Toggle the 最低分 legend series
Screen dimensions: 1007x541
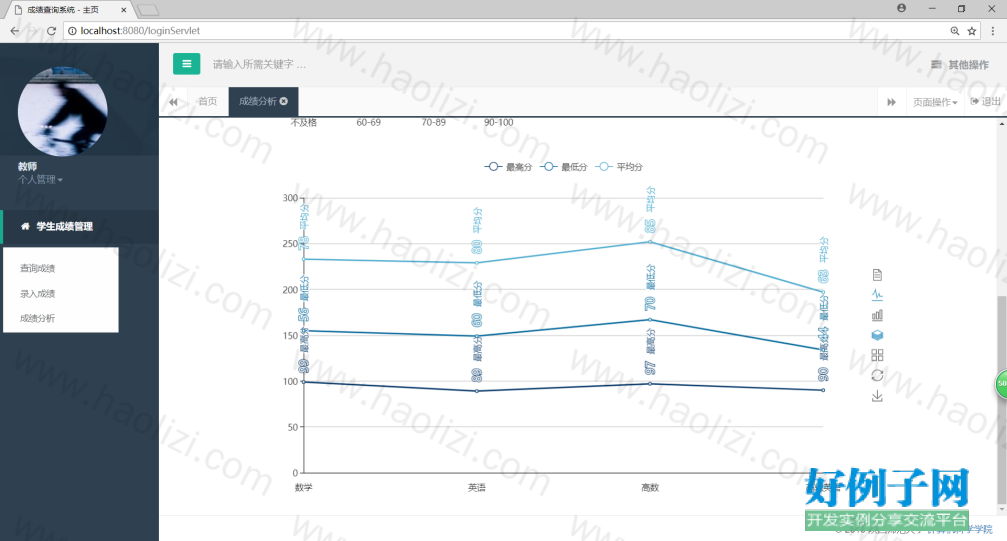pyautogui.click(x=563, y=167)
